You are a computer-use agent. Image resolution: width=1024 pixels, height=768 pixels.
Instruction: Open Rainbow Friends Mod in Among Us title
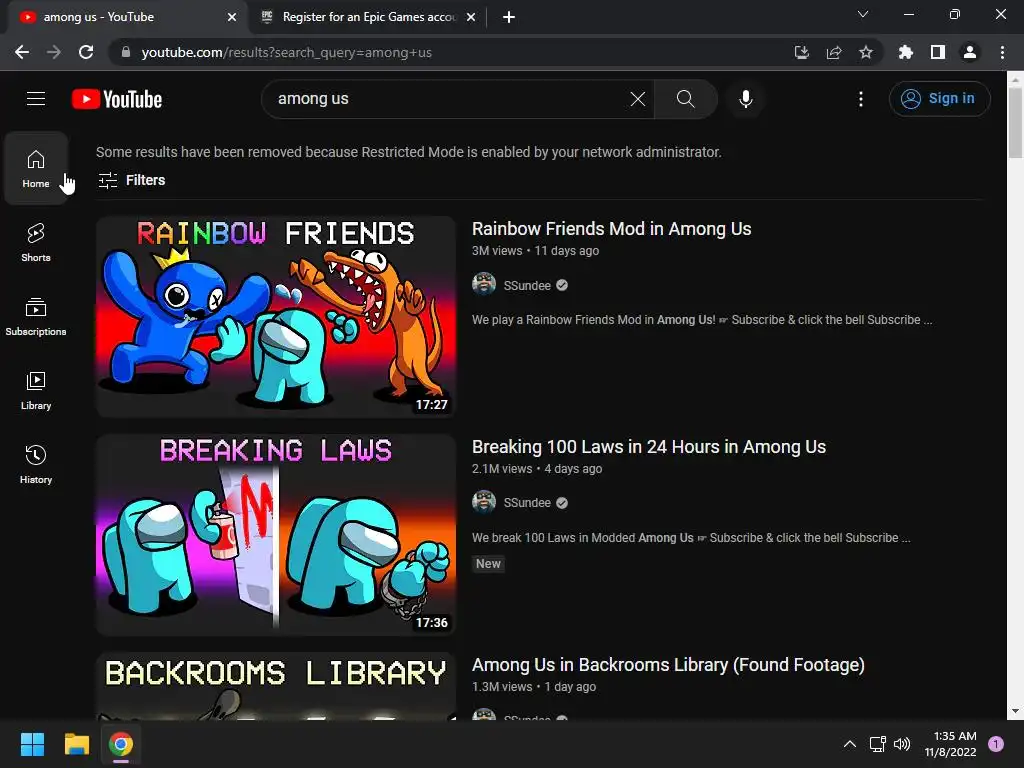(x=611, y=229)
